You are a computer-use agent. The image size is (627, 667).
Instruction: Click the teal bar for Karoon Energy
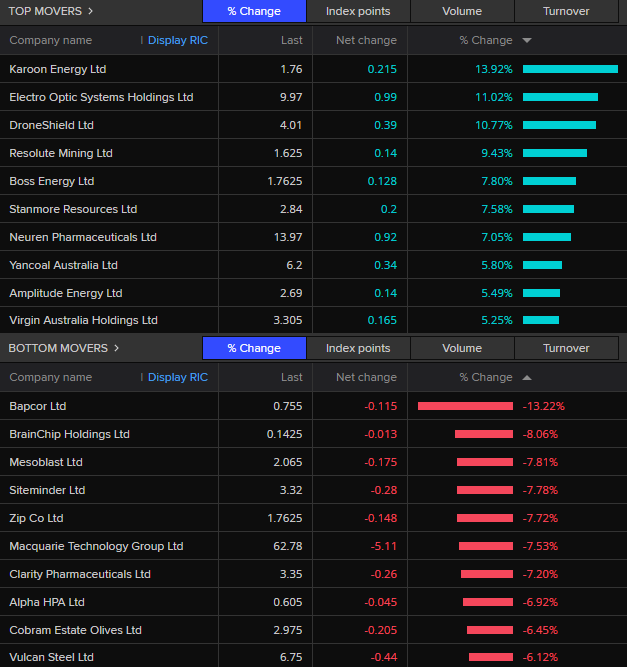click(x=569, y=69)
